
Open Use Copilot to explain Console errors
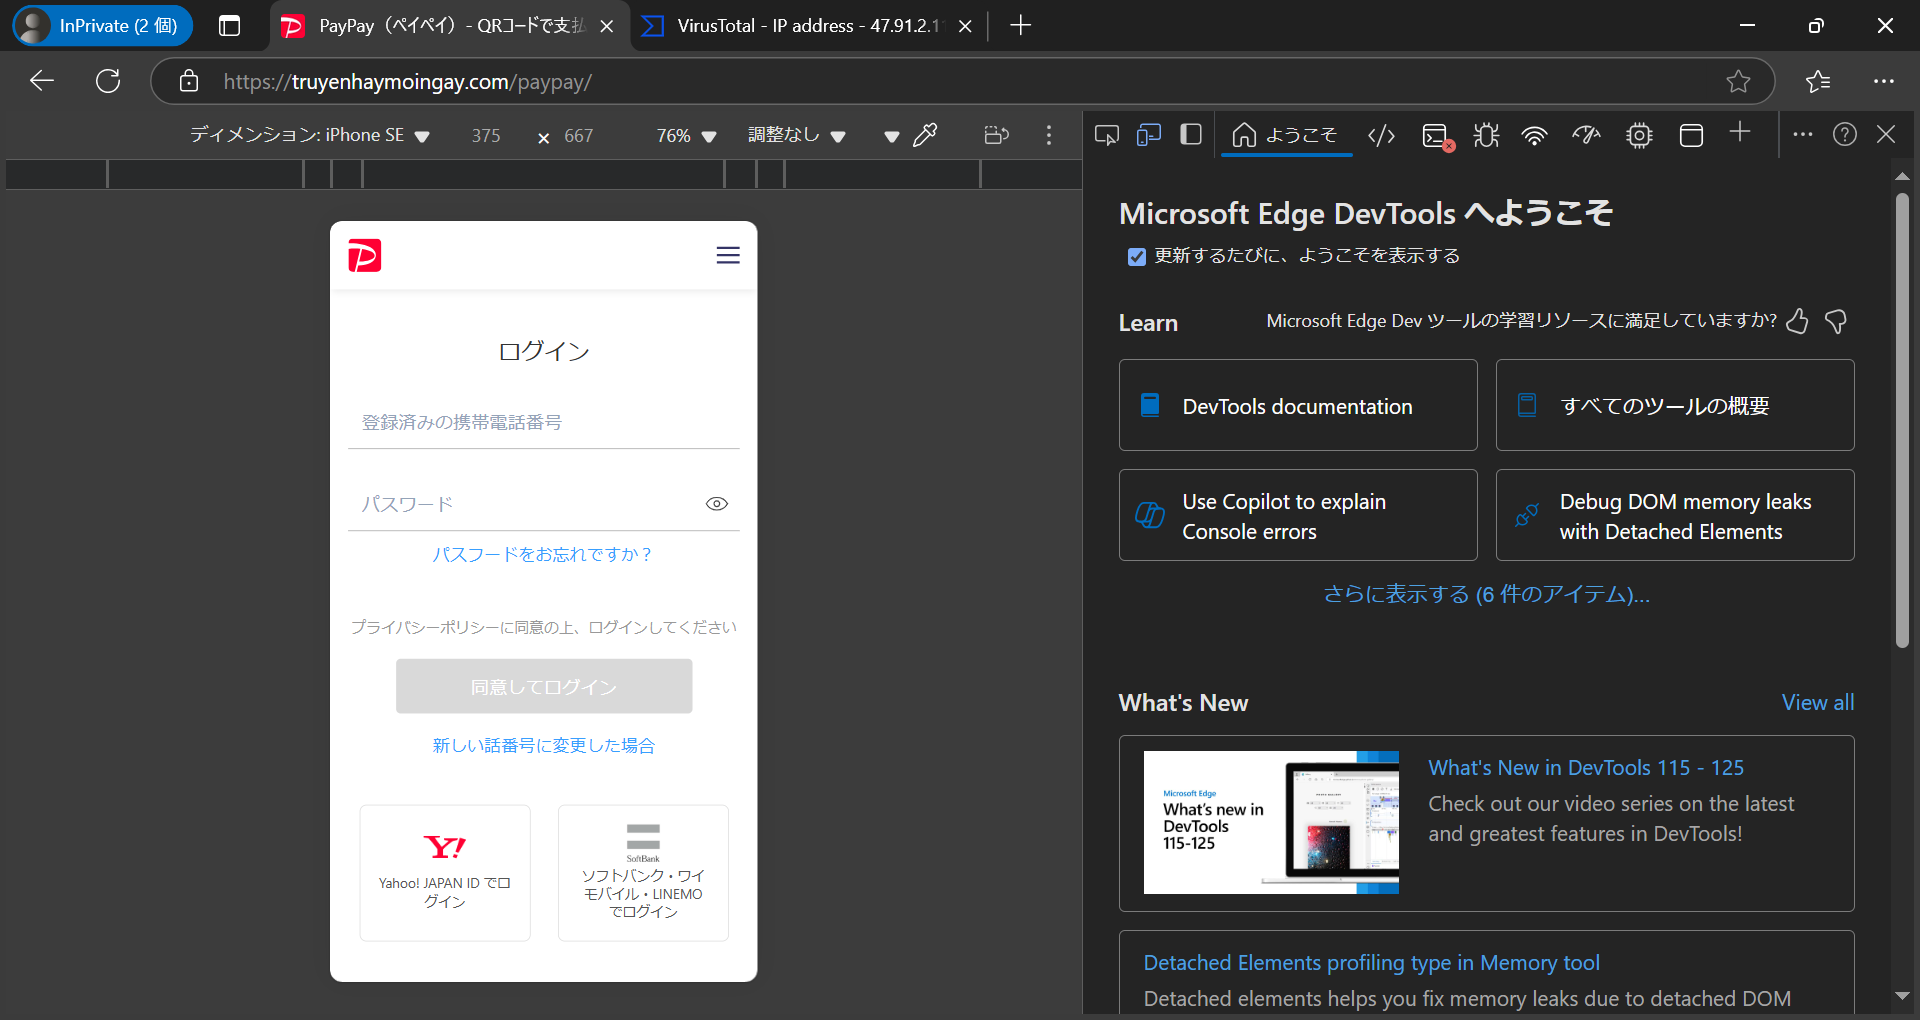click(1298, 515)
